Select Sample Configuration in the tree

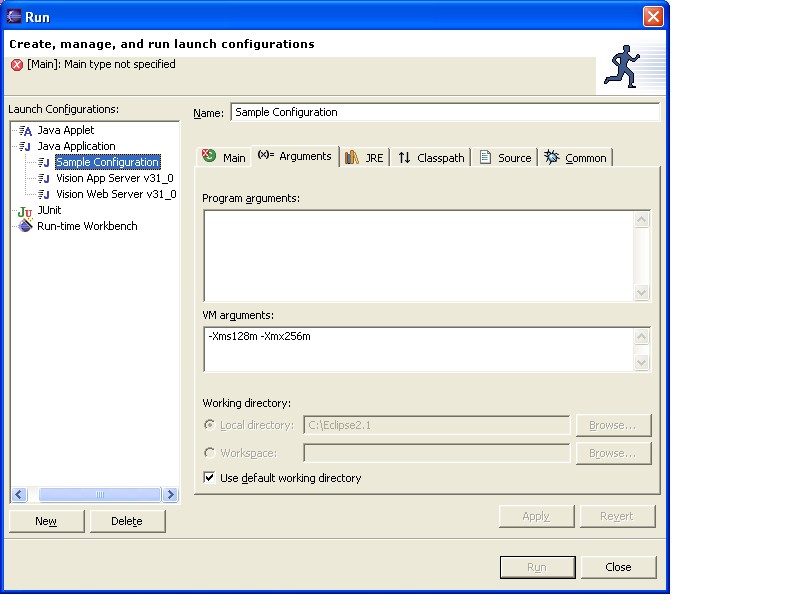pyautogui.click(x=108, y=162)
